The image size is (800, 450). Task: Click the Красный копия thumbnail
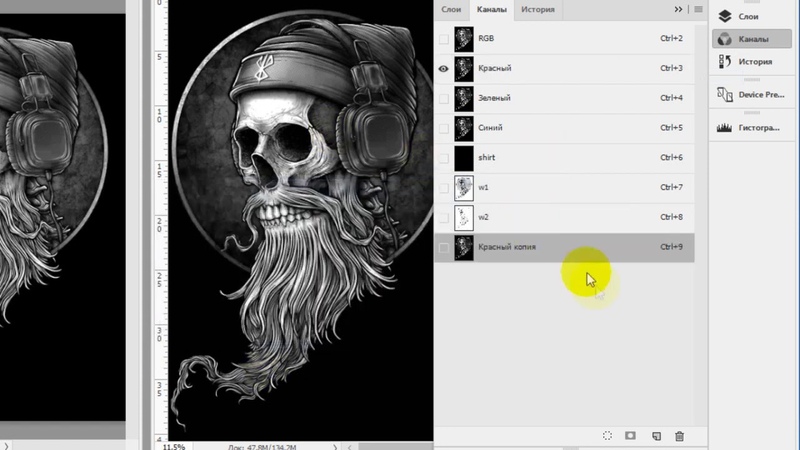pyautogui.click(x=464, y=247)
